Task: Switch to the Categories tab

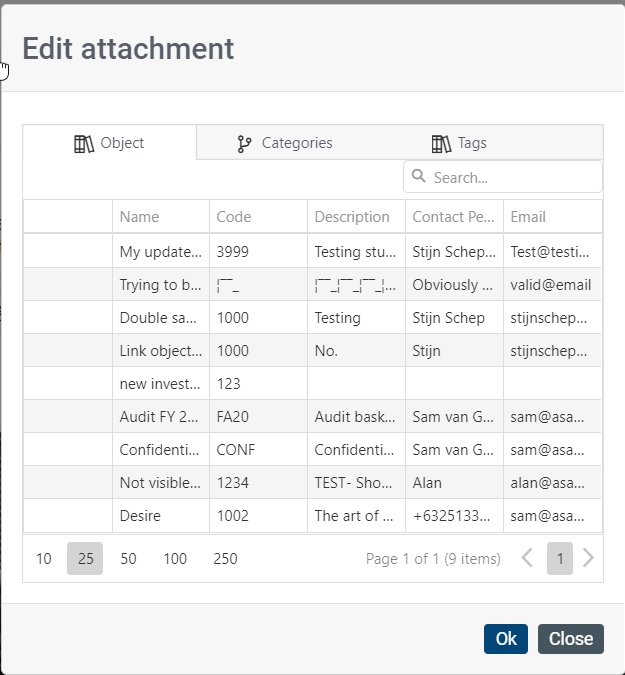Action: (x=285, y=143)
